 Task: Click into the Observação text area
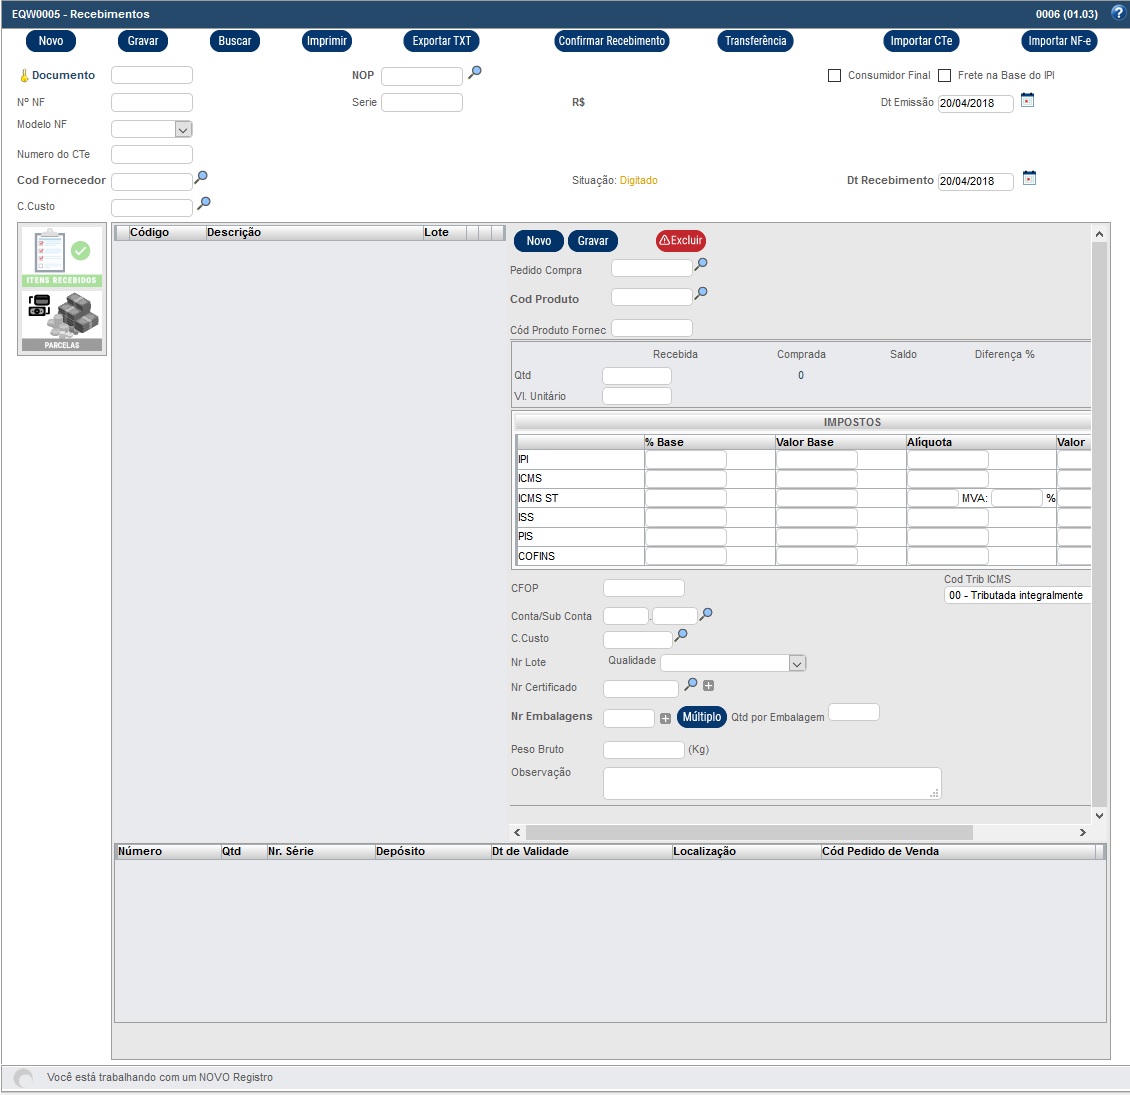(x=771, y=783)
